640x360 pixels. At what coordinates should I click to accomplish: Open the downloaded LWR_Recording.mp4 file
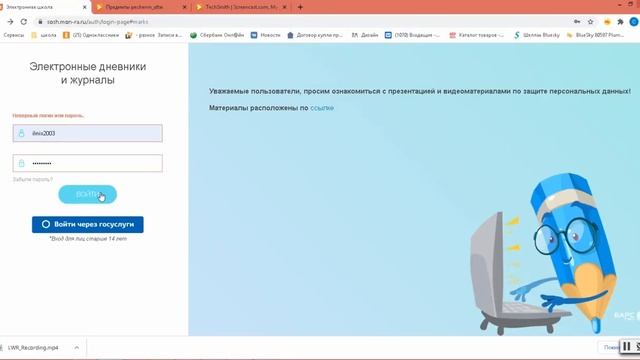[x=32, y=348]
